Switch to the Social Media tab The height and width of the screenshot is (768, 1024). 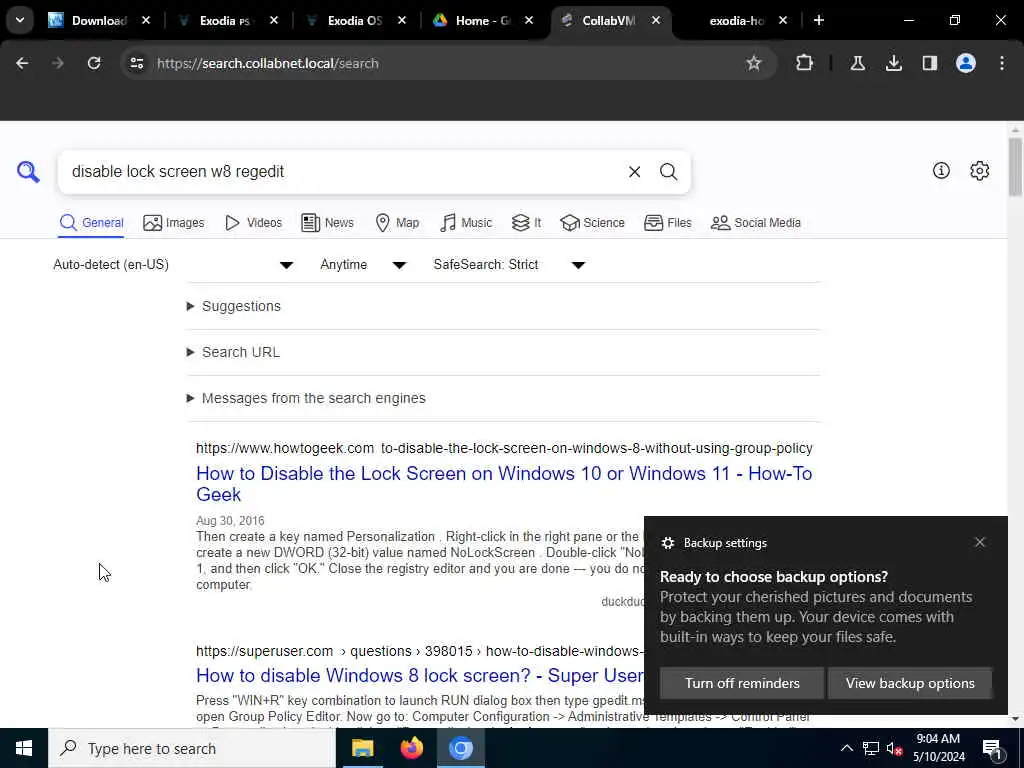756,223
